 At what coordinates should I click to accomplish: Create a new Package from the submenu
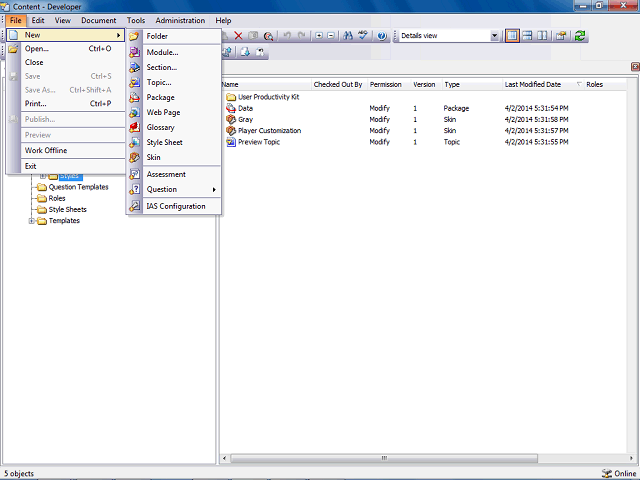coord(174,98)
